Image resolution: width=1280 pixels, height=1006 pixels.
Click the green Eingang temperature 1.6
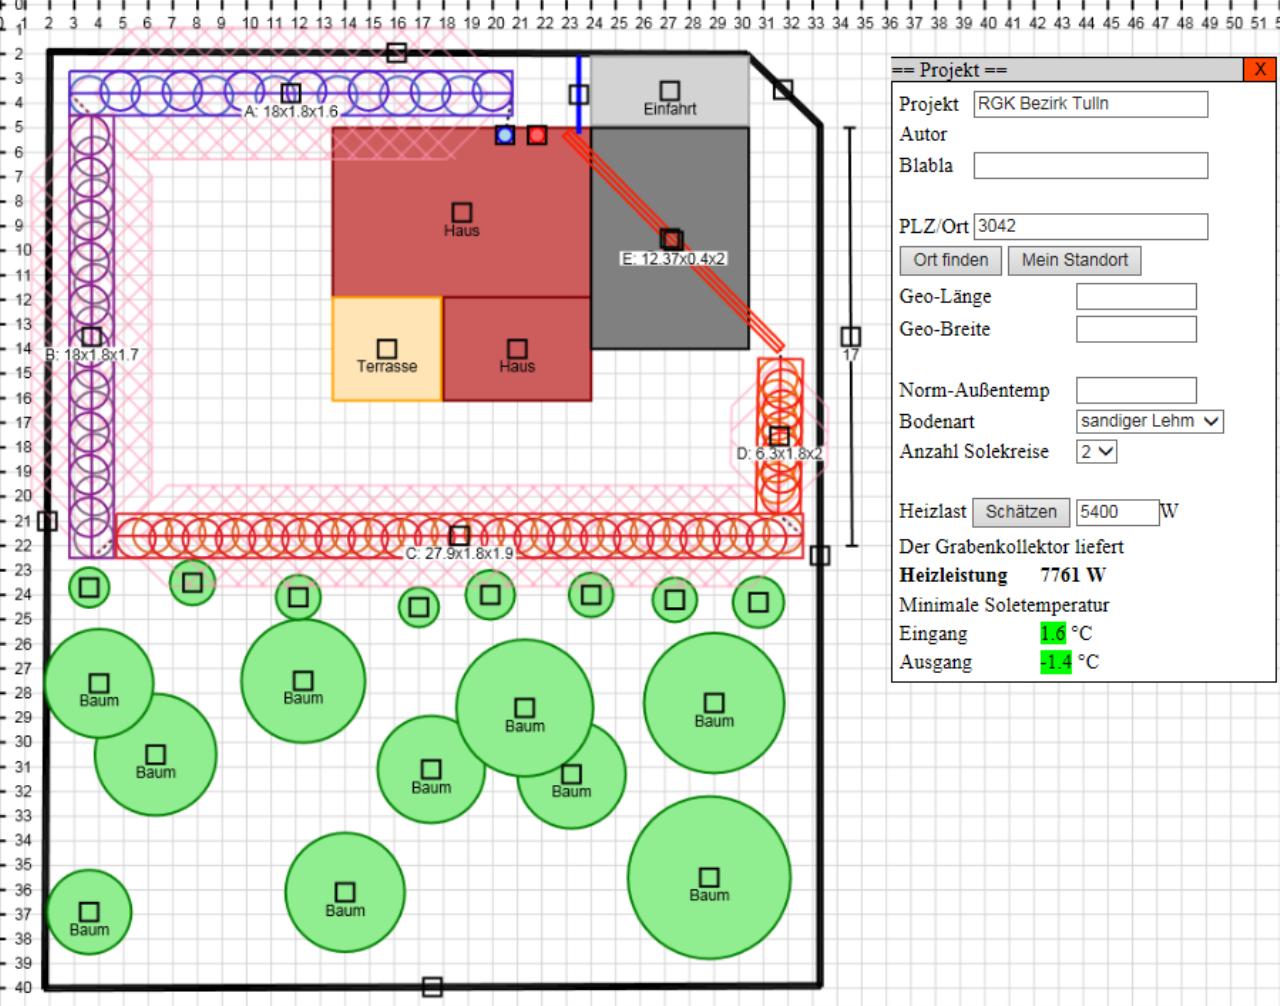tap(1053, 633)
